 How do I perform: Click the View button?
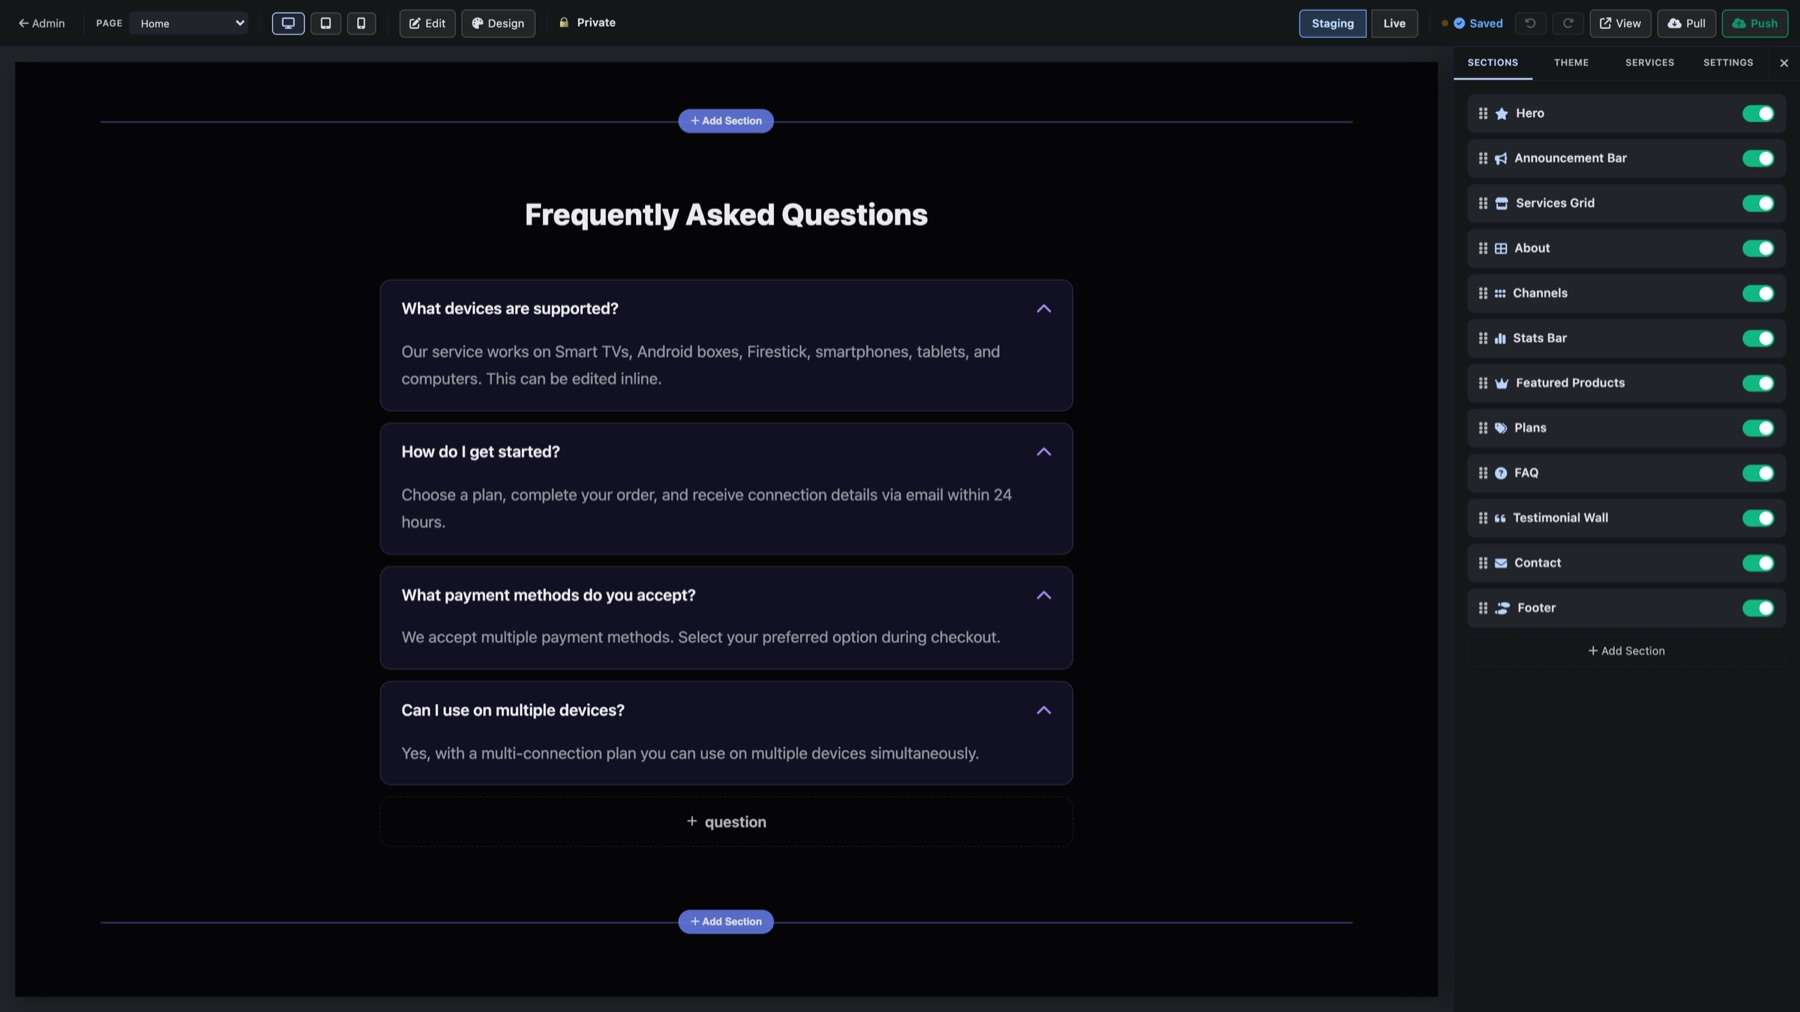click(x=1620, y=23)
